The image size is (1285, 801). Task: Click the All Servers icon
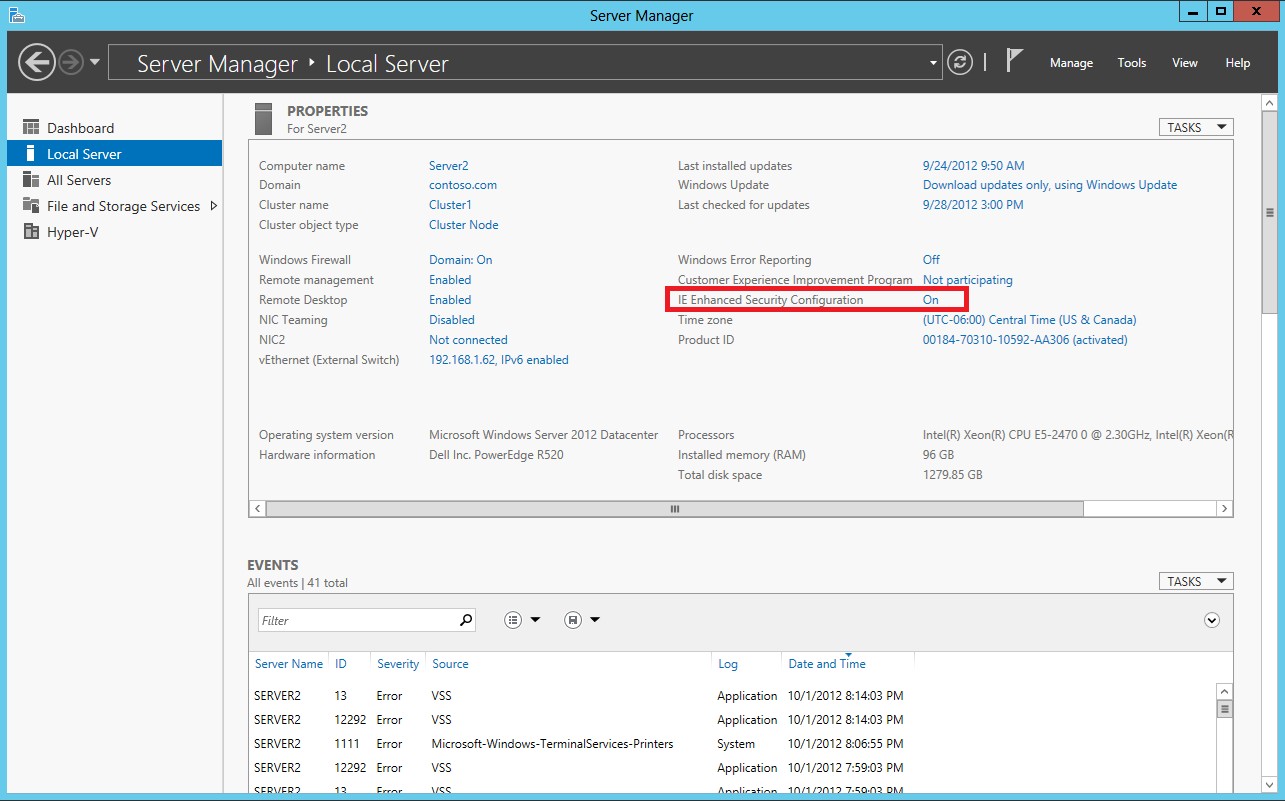pyautogui.click(x=31, y=180)
